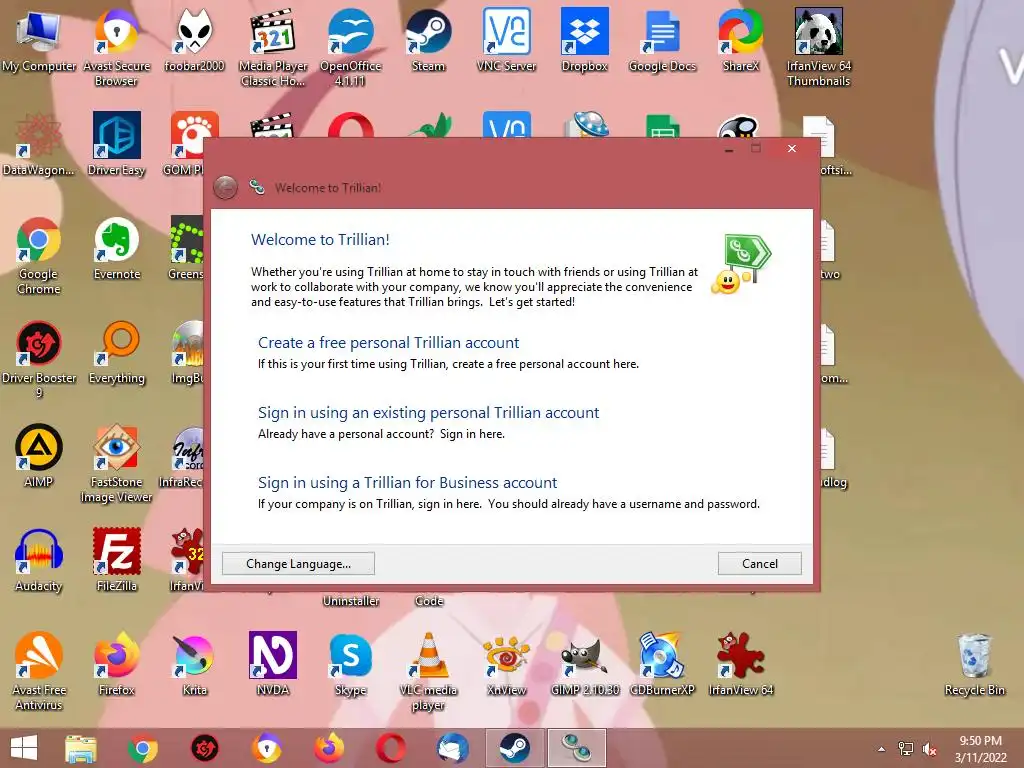The width and height of the screenshot is (1024, 768).
Task: Select the Evernote desktop icon
Action: [116, 249]
